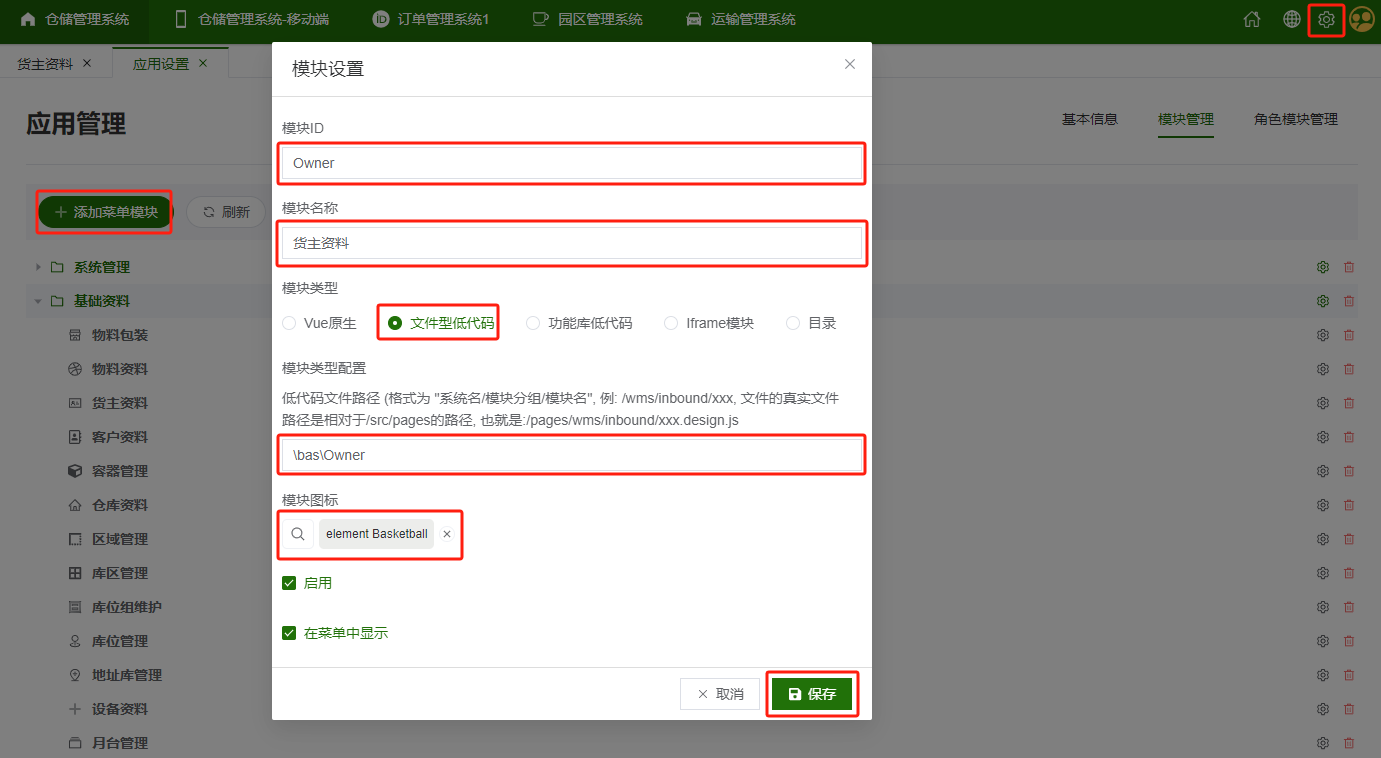Delete the 月台管理 row
Screen dimensions: 1381x758
(x=1349, y=743)
